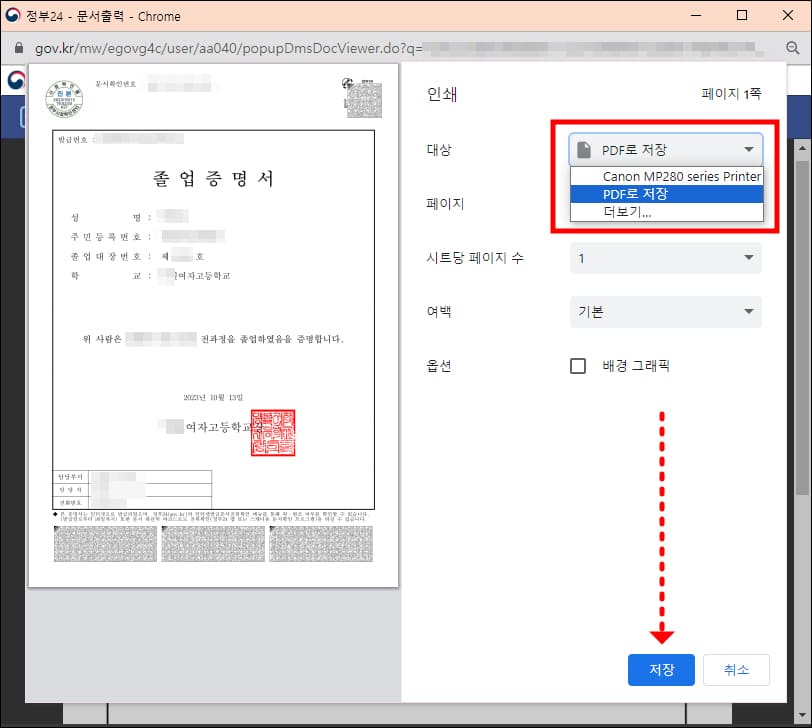Open the 시트당 페이지 수 dropdown
Image resolution: width=812 pixels, height=728 pixels.
coord(665,258)
